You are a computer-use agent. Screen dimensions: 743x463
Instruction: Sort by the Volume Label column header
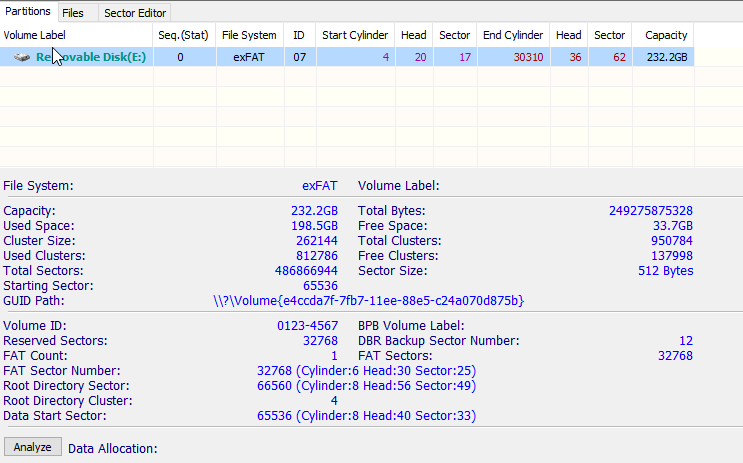(x=76, y=35)
